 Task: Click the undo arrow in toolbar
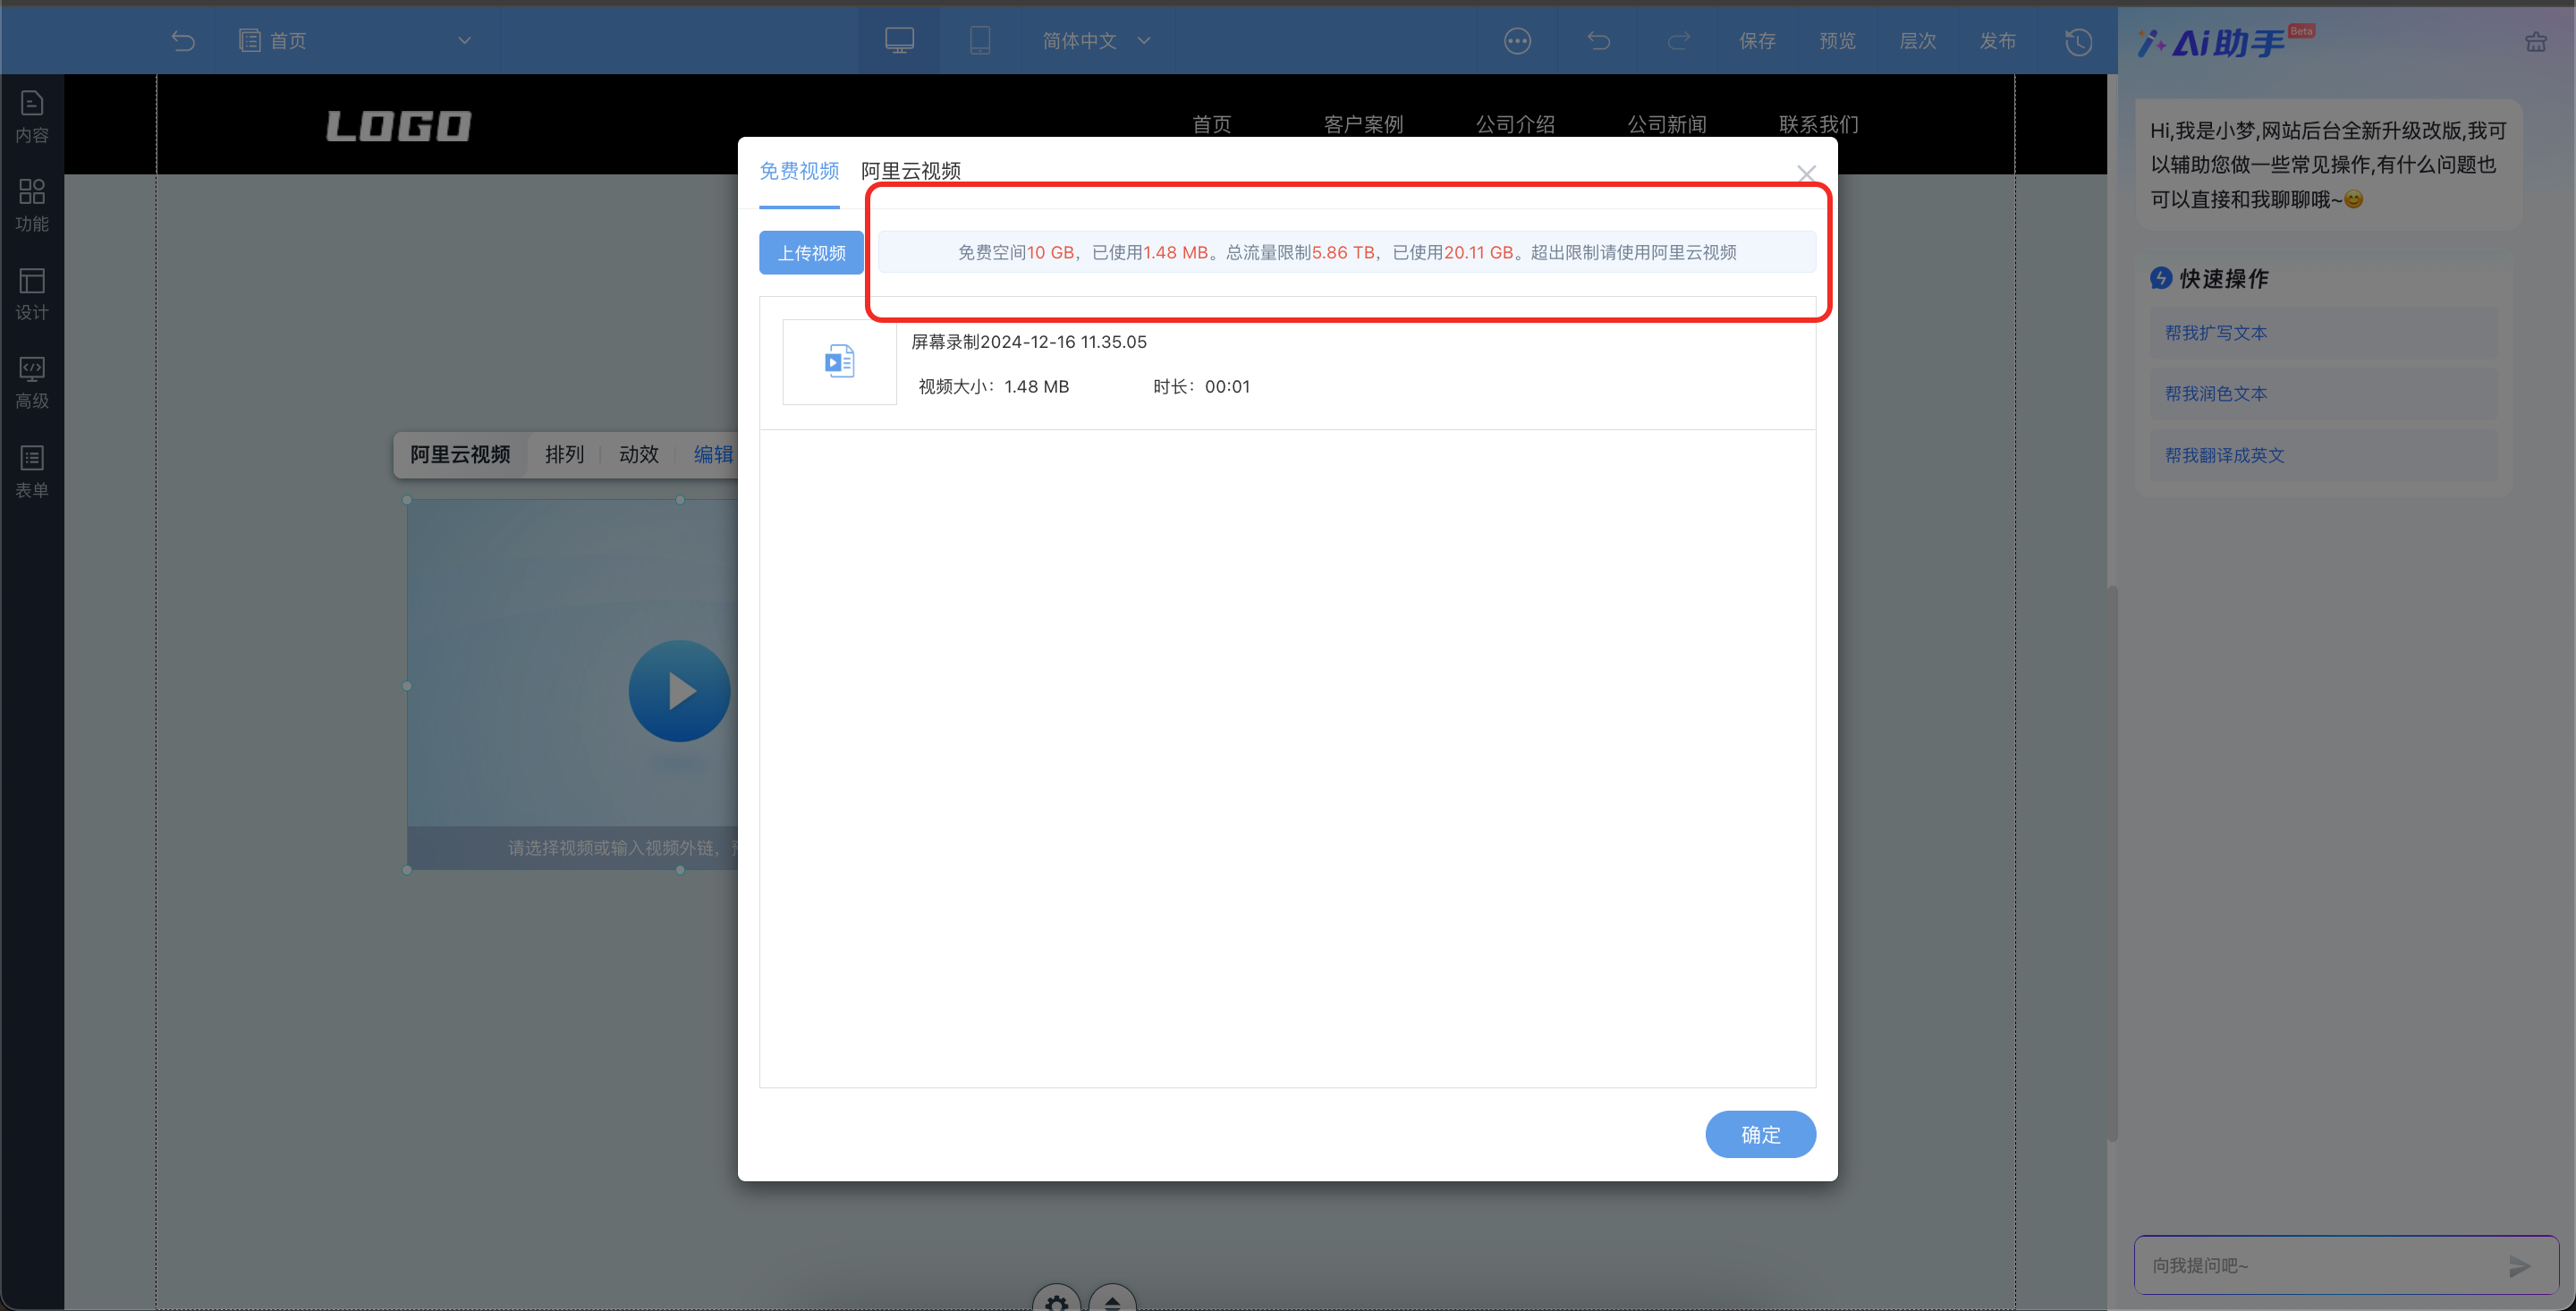[x=1598, y=41]
